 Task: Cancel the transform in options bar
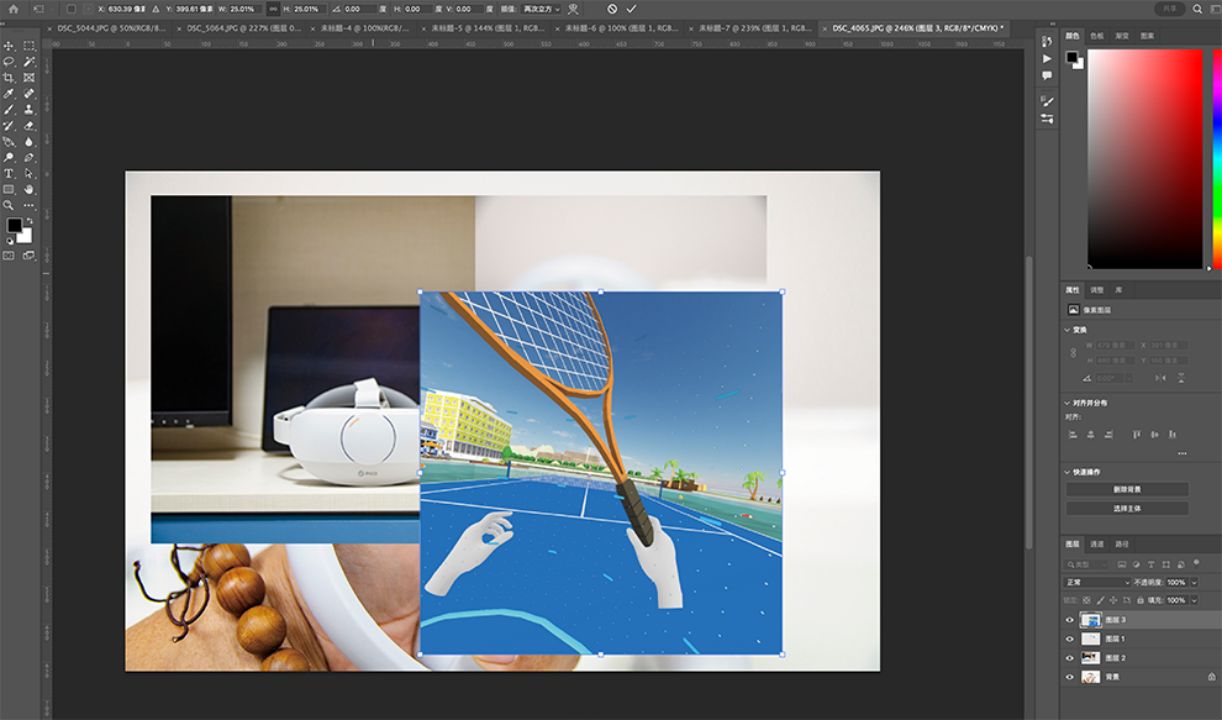(x=612, y=9)
